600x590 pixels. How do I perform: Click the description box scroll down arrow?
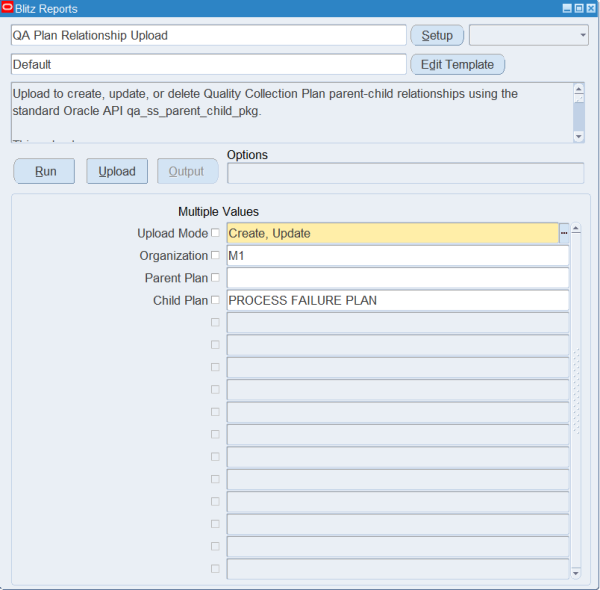click(x=579, y=137)
